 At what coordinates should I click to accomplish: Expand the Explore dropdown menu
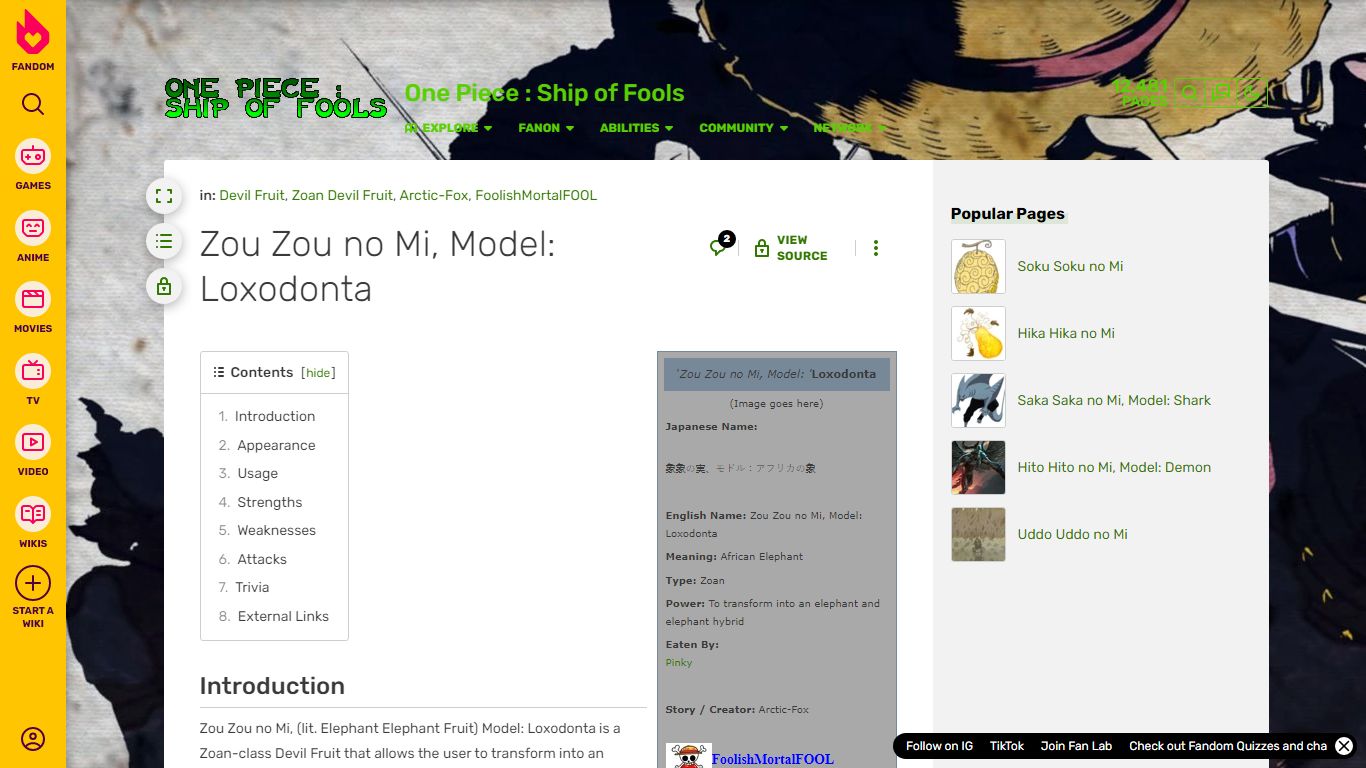pyautogui.click(x=448, y=128)
